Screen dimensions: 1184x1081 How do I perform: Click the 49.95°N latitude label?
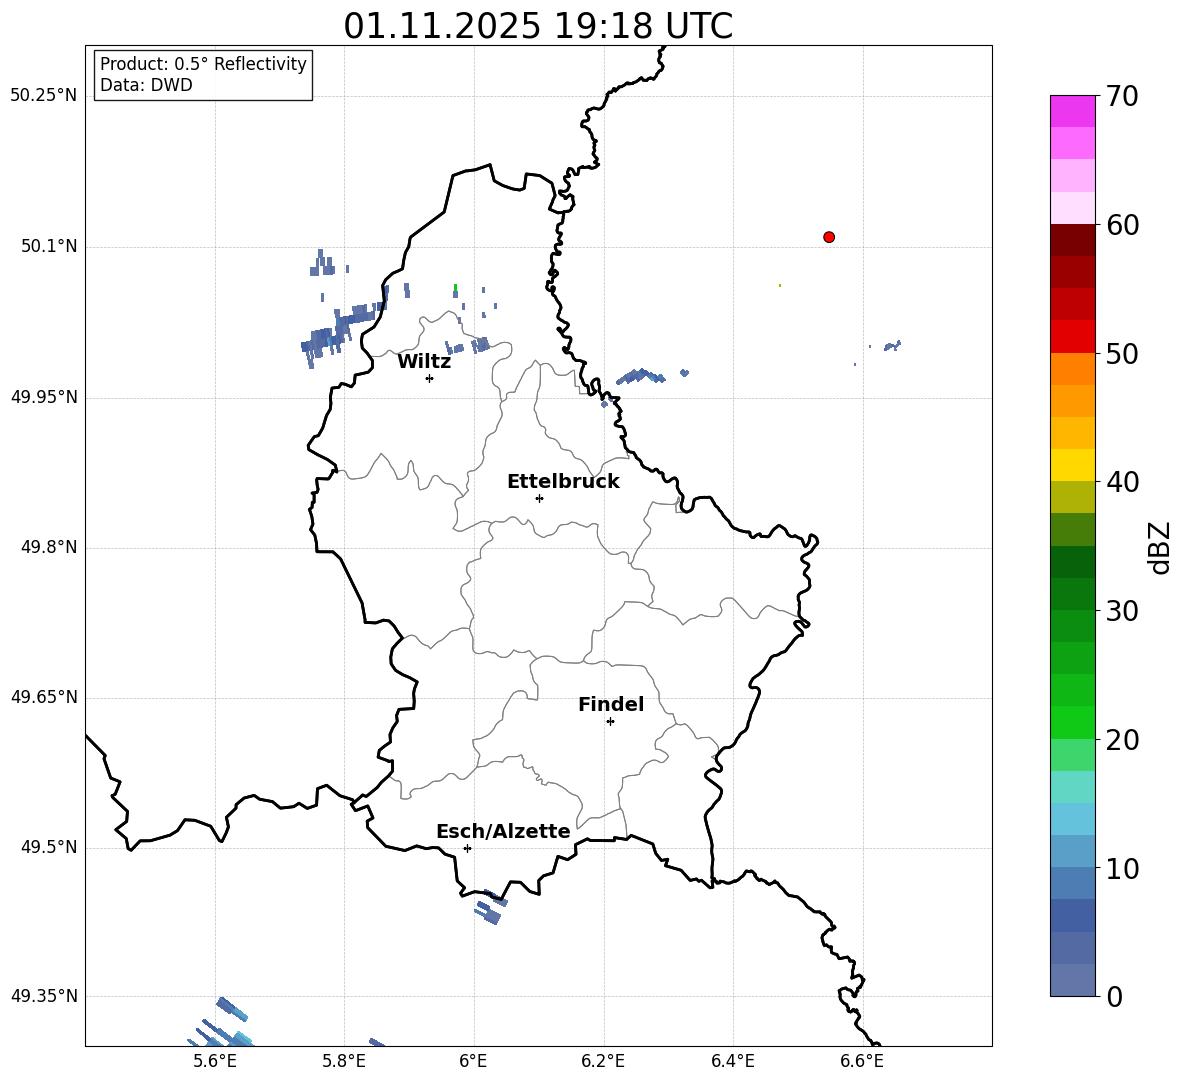tap(44, 397)
